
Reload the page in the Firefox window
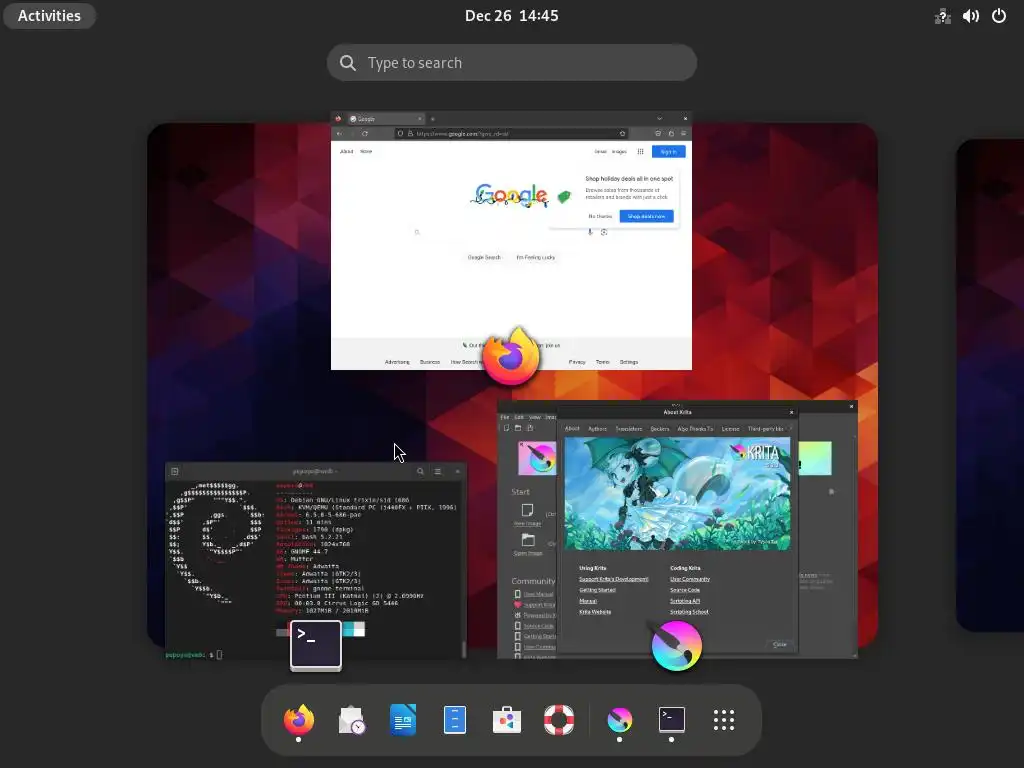click(365, 133)
